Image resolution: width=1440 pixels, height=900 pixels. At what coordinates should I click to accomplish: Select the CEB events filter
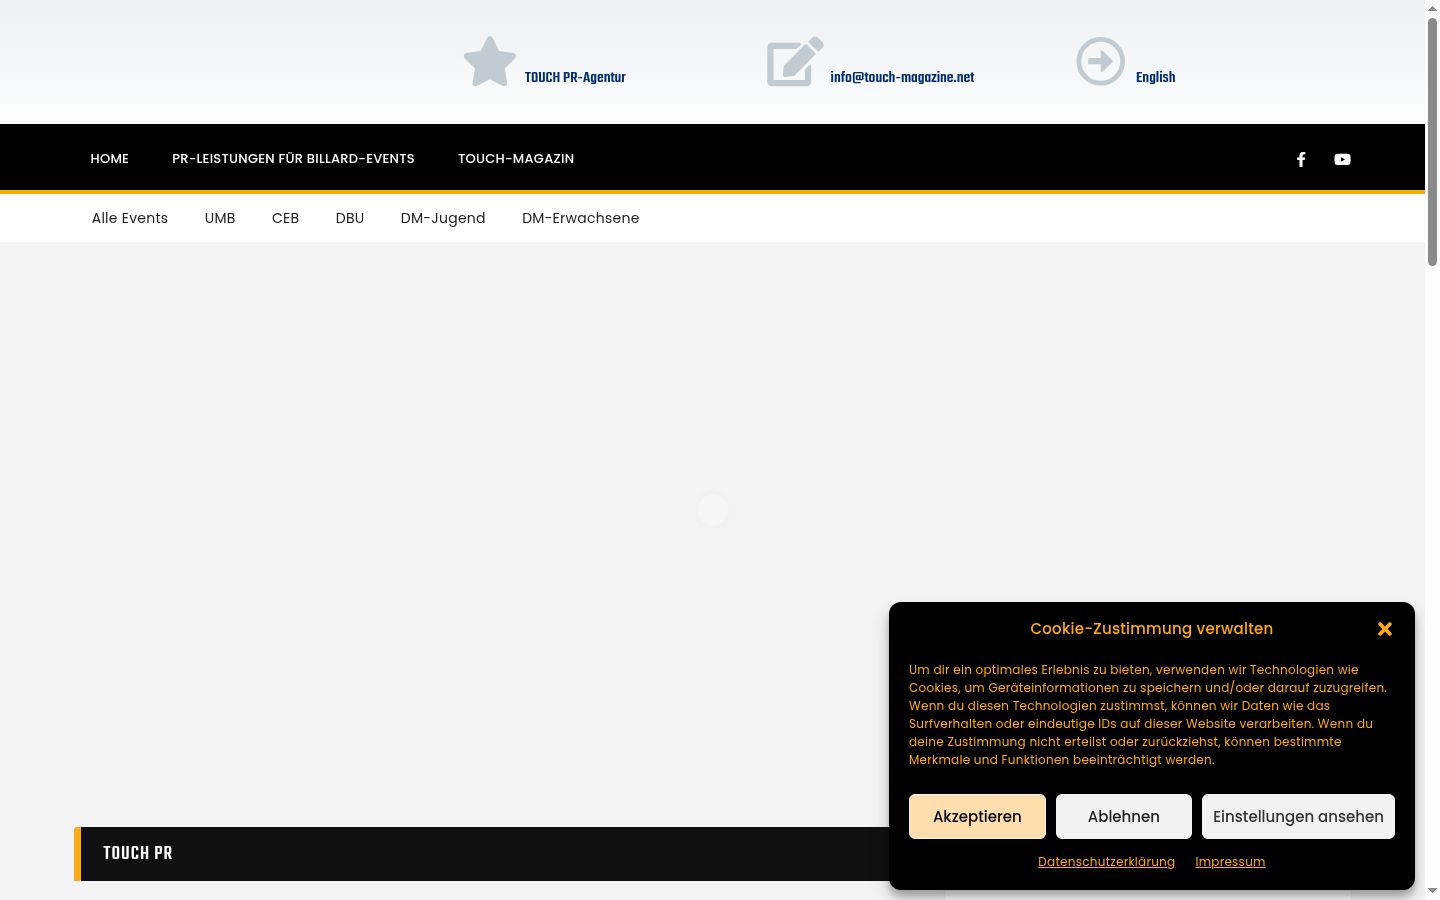pyautogui.click(x=285, y=218)
